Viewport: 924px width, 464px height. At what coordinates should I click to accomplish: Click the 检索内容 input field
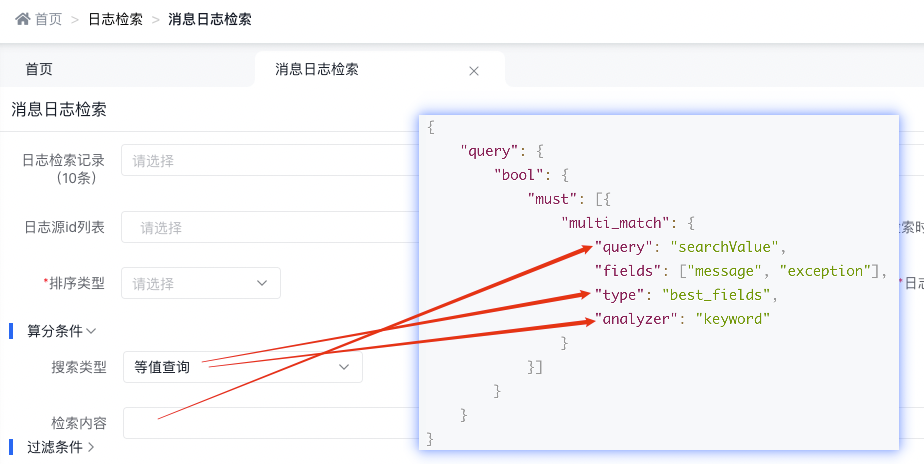click(x=271, y=423)
